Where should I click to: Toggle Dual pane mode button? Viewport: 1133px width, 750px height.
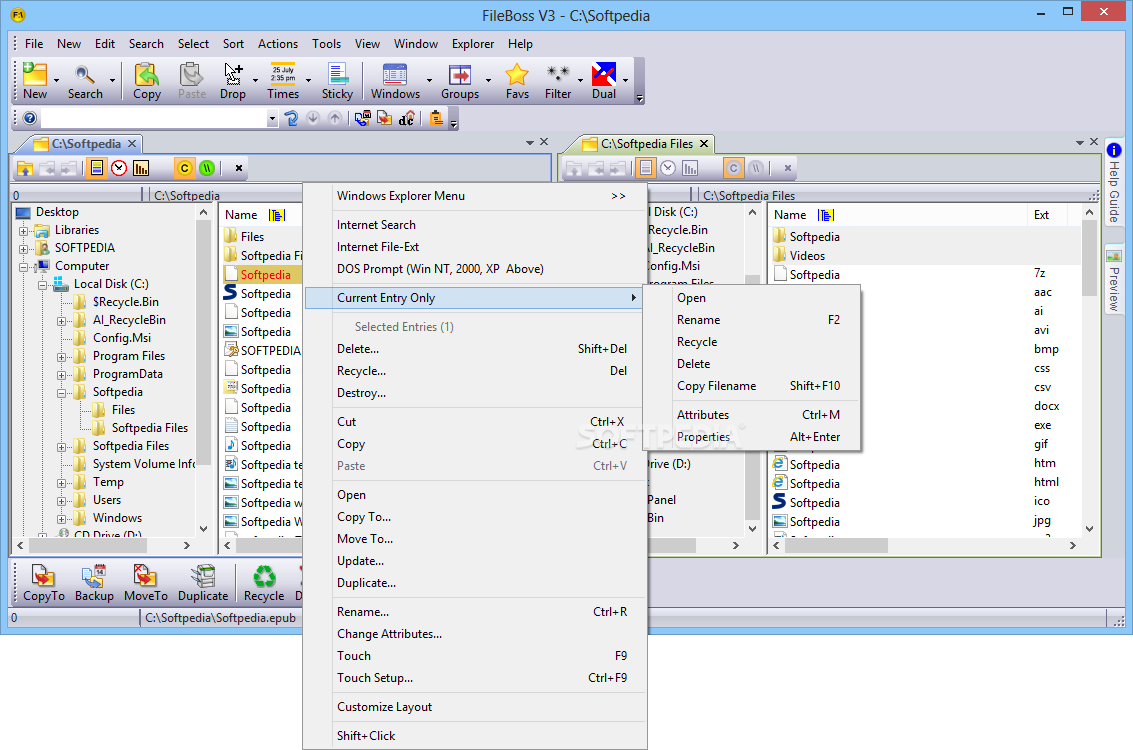tap(603, 81)
